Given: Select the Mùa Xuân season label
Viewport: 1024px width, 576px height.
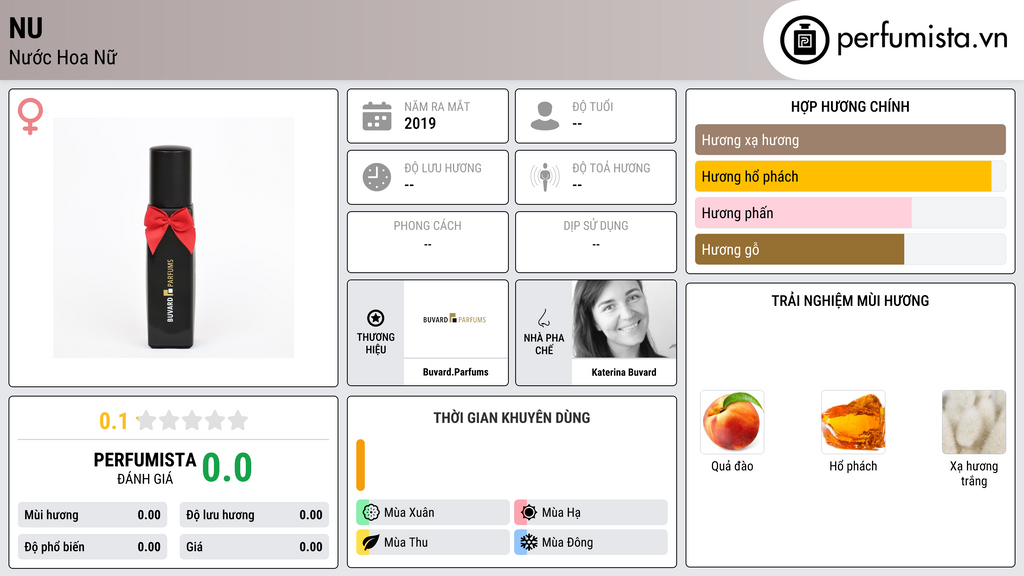Looking at the screenshot, I should 409,513.
